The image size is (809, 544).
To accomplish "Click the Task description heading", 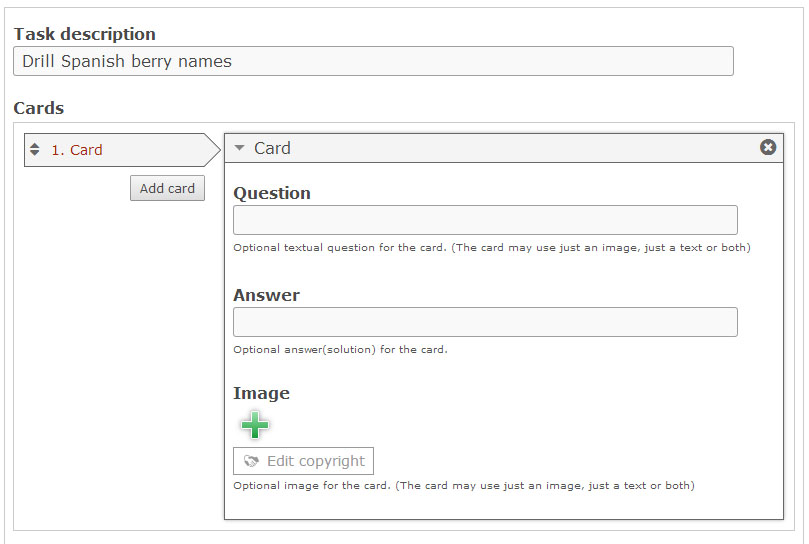I will (85, 34).
